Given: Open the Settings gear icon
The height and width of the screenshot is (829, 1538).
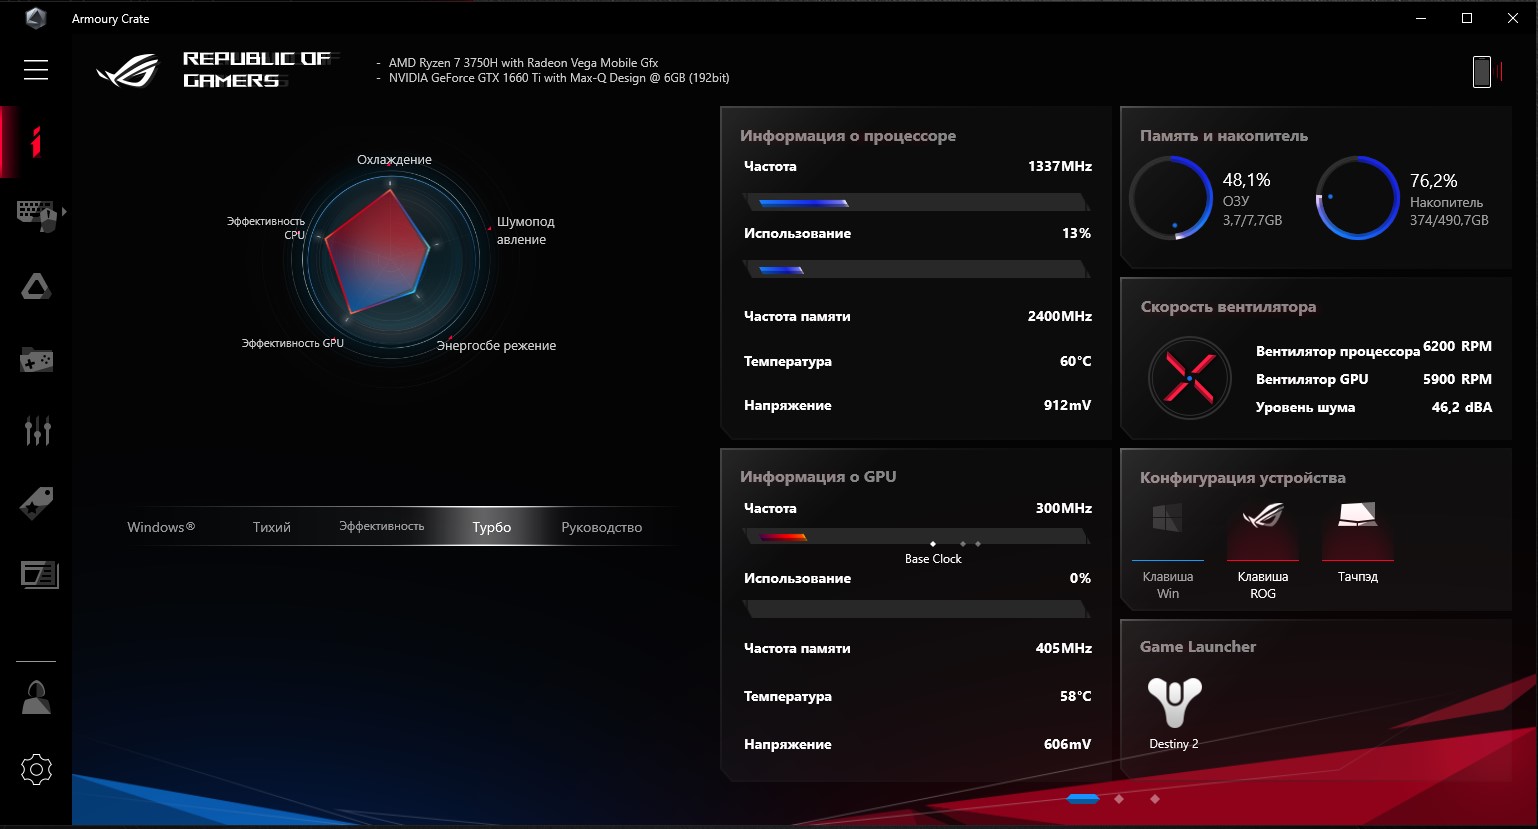Looking at the screenshot, I should tap(36, 769).
